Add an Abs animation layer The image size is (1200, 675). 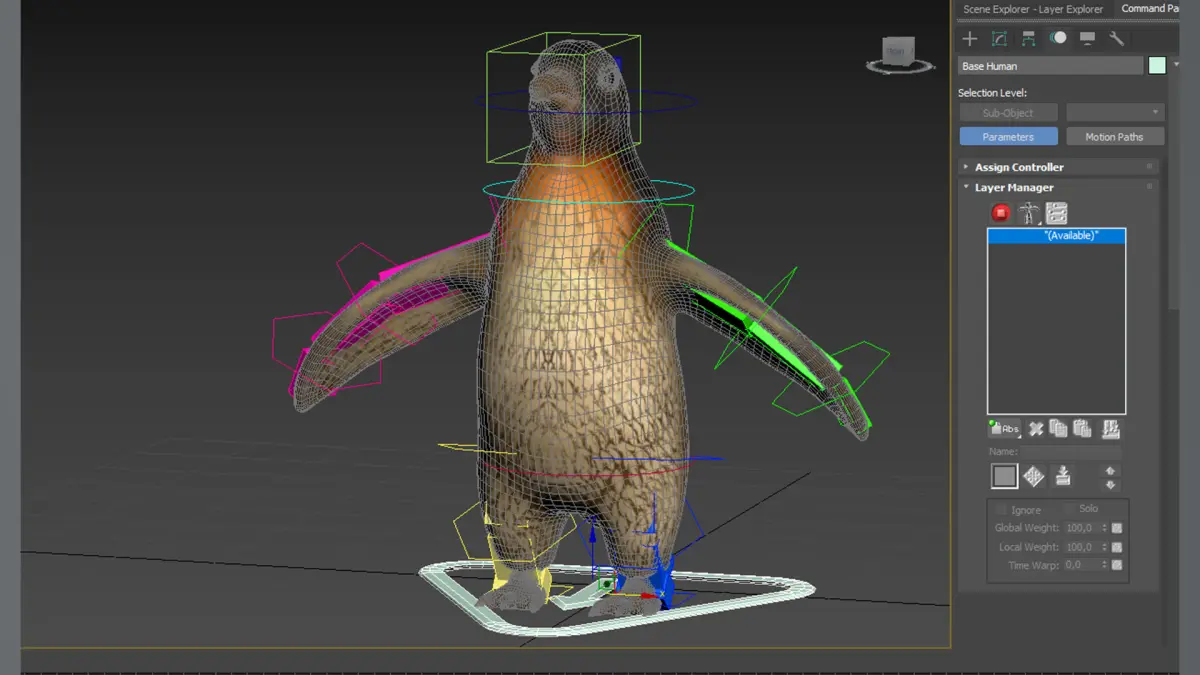coord(1004,429)
